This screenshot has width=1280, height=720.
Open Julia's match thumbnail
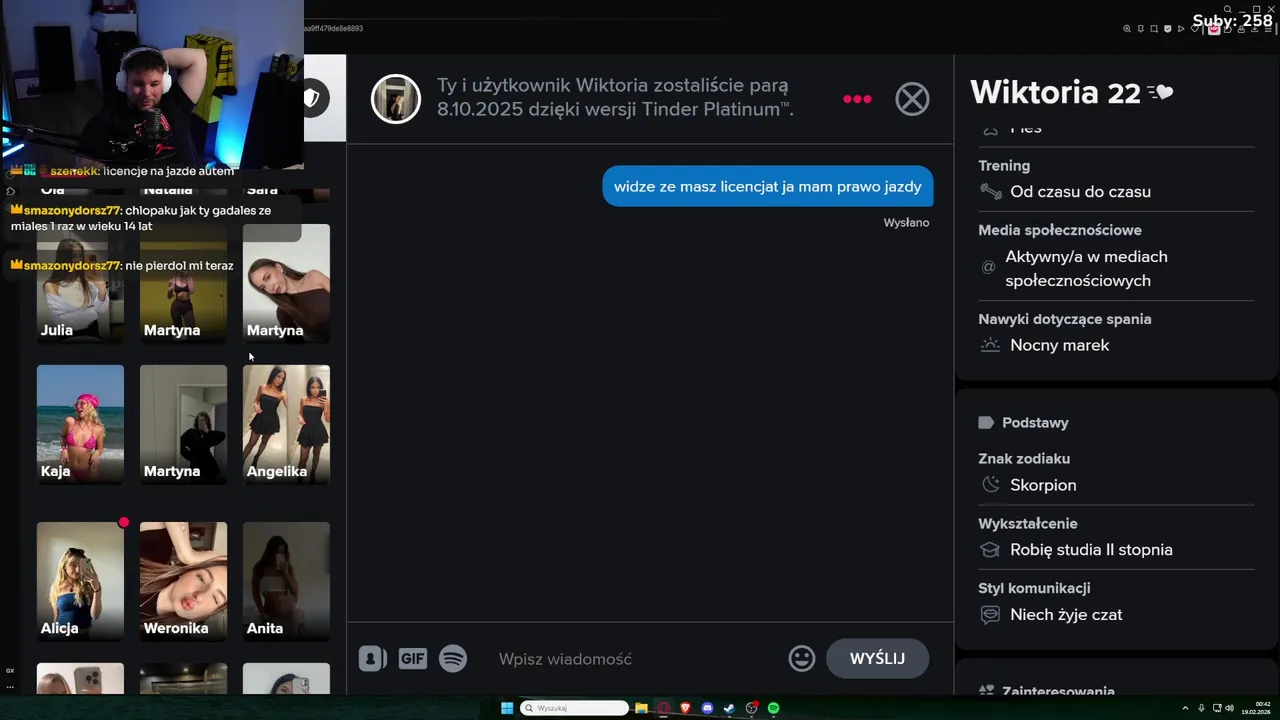pos(80,283)
